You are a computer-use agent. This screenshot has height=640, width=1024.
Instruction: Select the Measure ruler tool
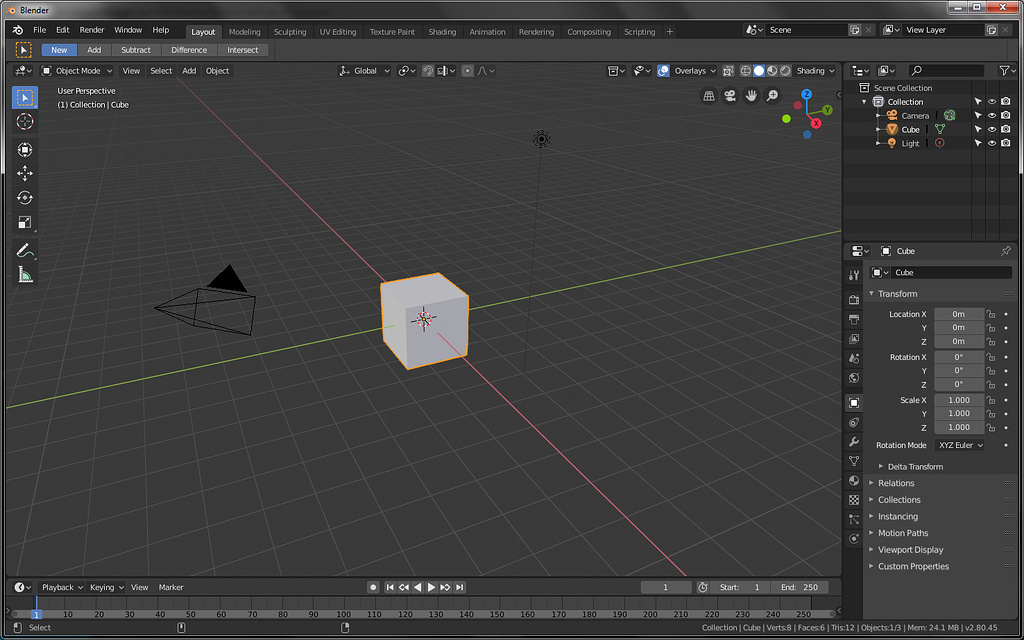(x=25, y=275)
